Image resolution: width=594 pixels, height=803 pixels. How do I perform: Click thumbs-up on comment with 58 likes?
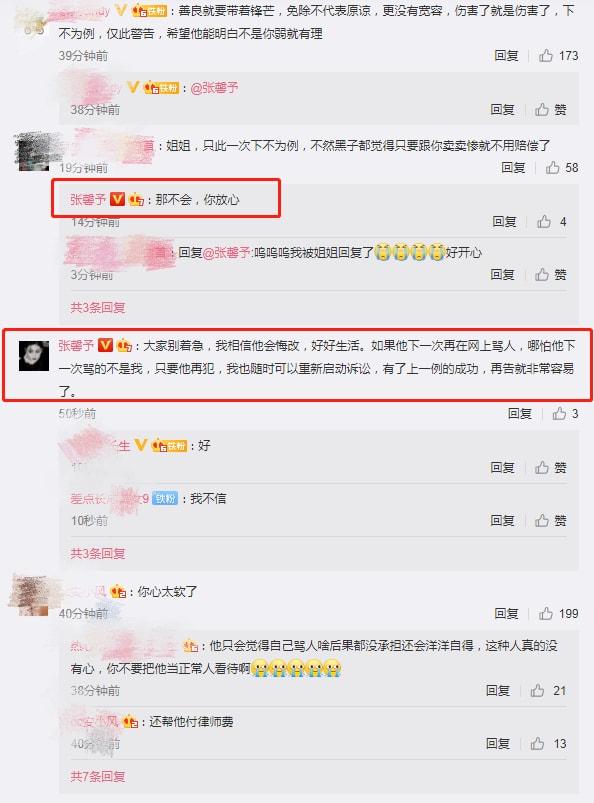553,167
